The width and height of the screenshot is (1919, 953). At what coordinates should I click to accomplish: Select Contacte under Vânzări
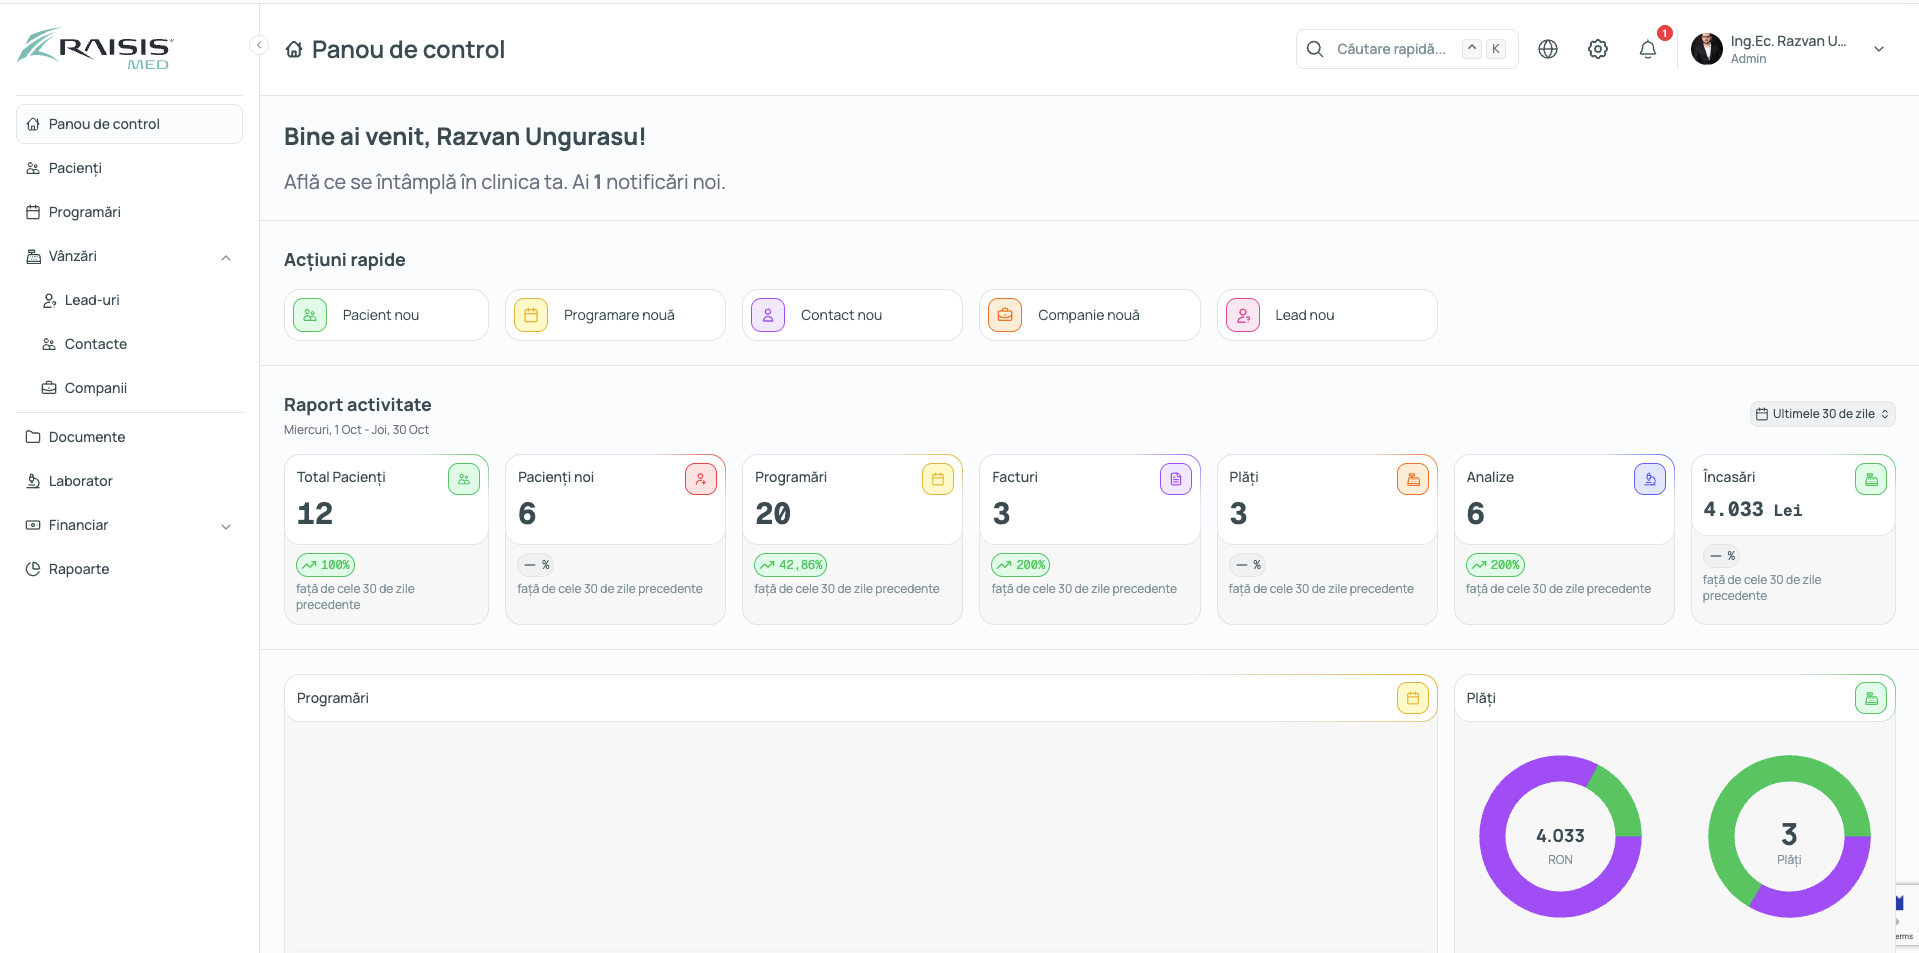tap(95, 343)
